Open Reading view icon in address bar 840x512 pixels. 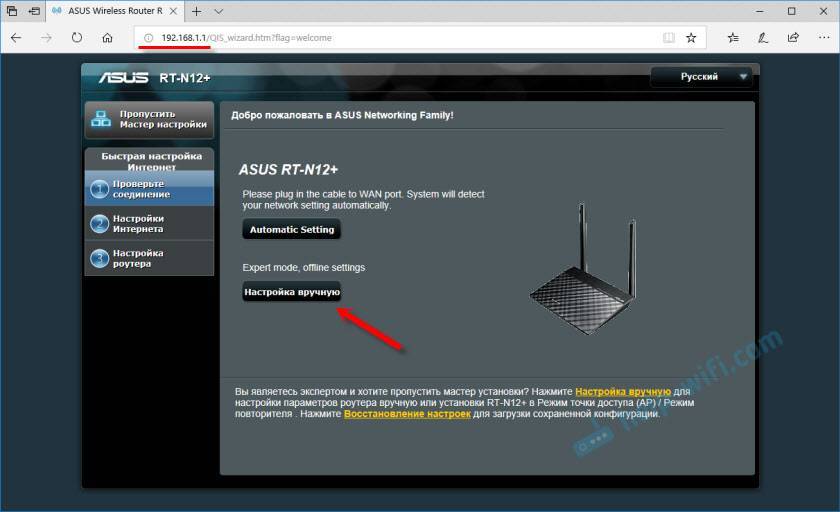pyautogui.click(x=669, y=37)
